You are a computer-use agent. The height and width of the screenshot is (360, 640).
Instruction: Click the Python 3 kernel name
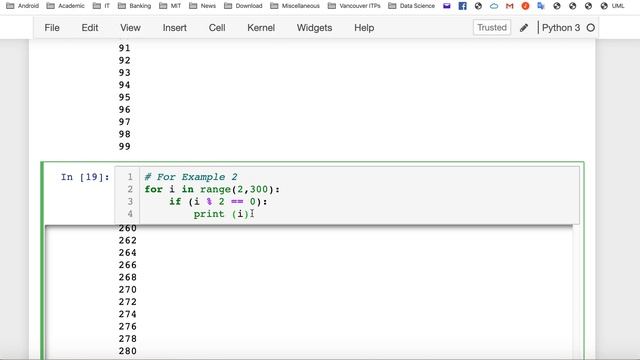pos(561,28)
